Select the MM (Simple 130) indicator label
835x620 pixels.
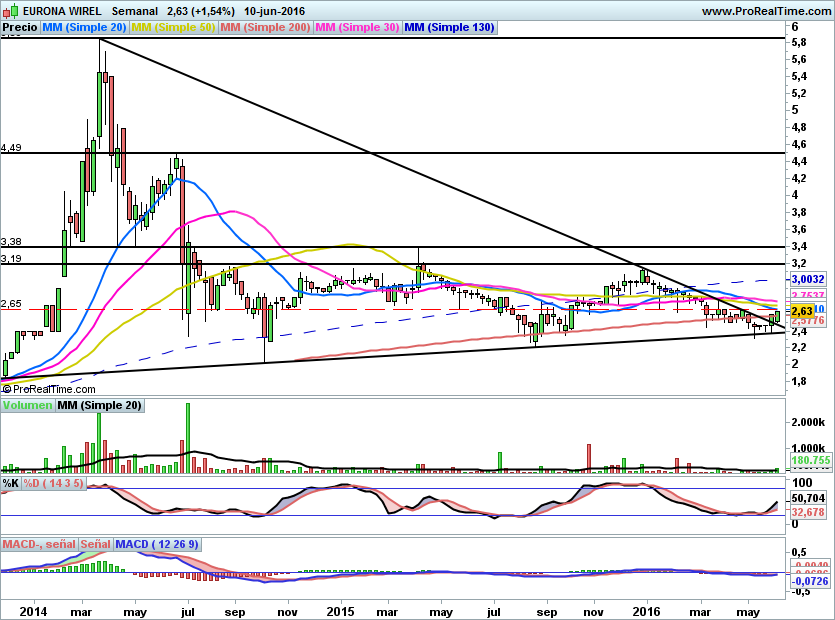coord(449,28)
